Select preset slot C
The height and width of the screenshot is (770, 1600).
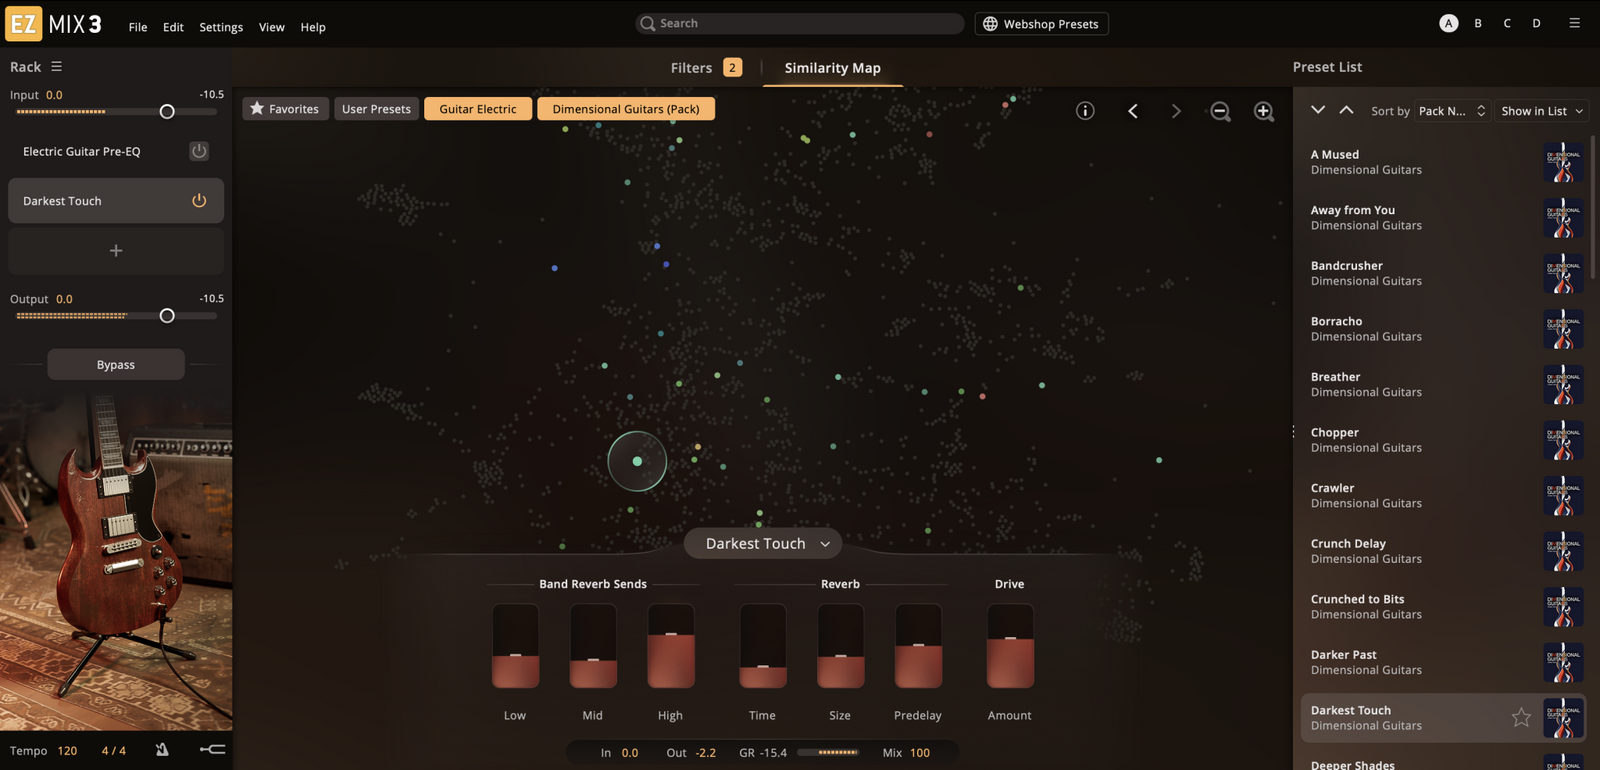tap(1507, 23)
